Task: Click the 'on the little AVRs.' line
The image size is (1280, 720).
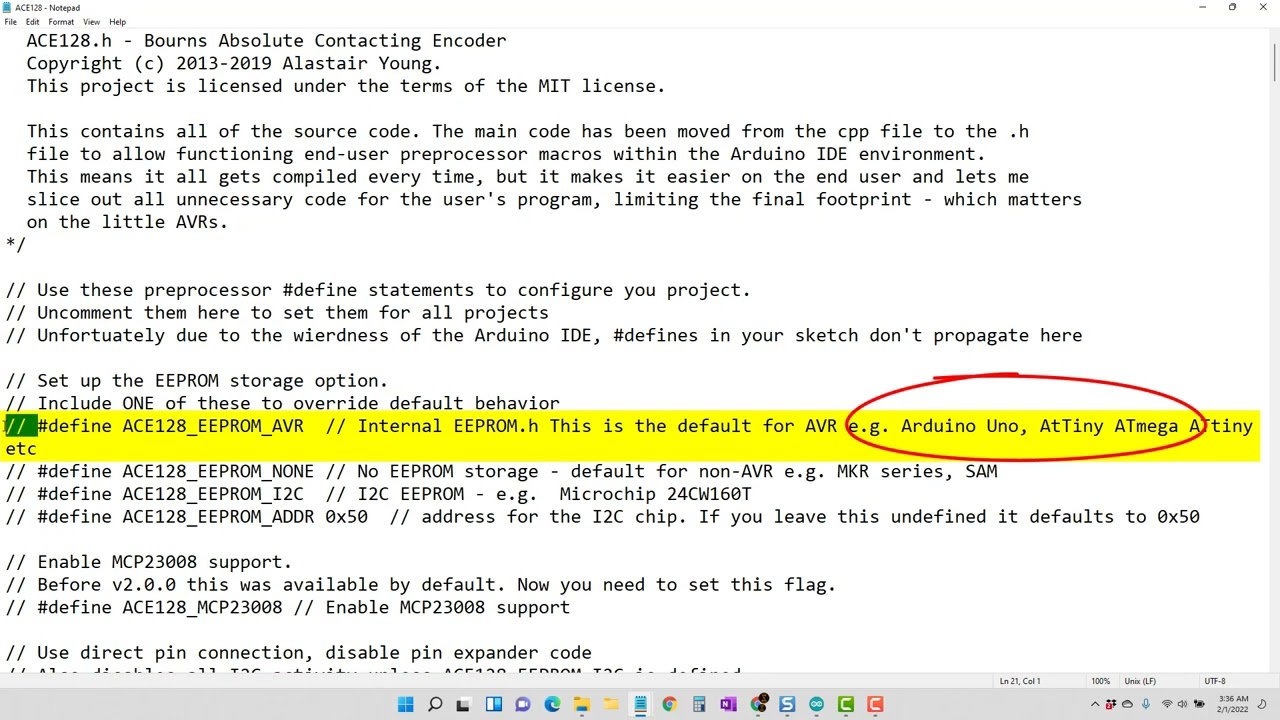Action: 127,222
